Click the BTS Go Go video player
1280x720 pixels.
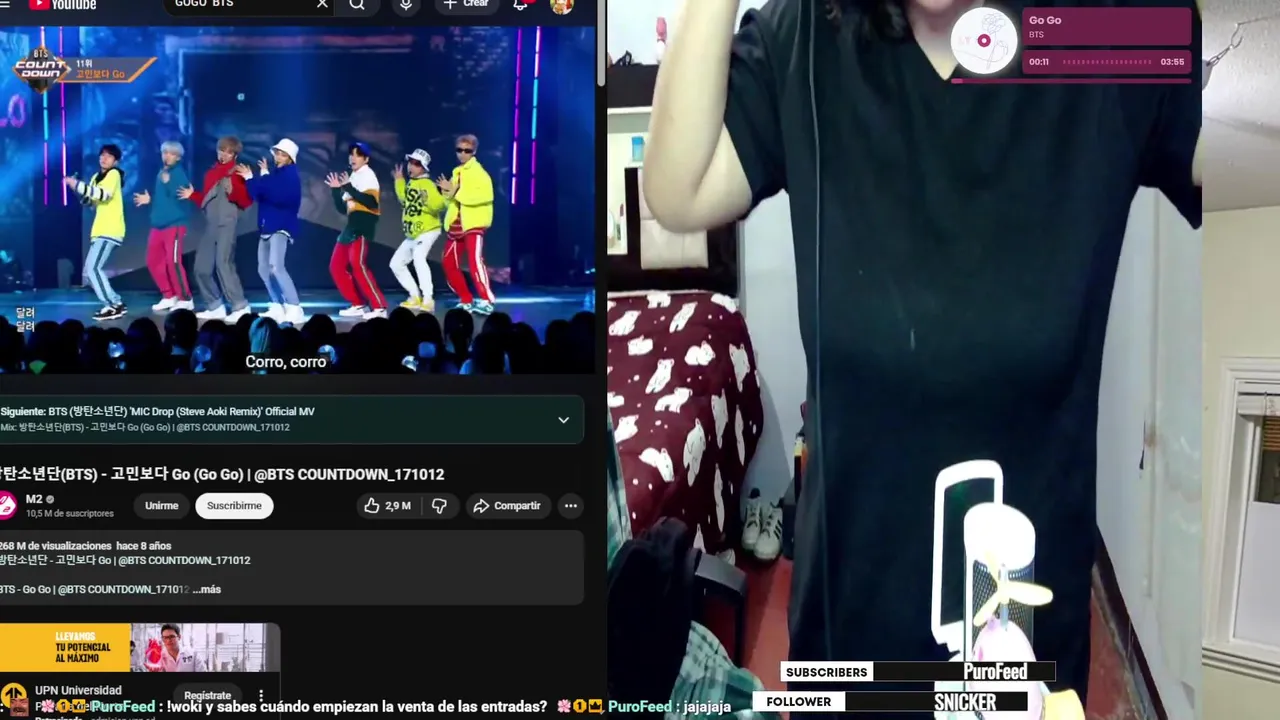tap(297, 199)
